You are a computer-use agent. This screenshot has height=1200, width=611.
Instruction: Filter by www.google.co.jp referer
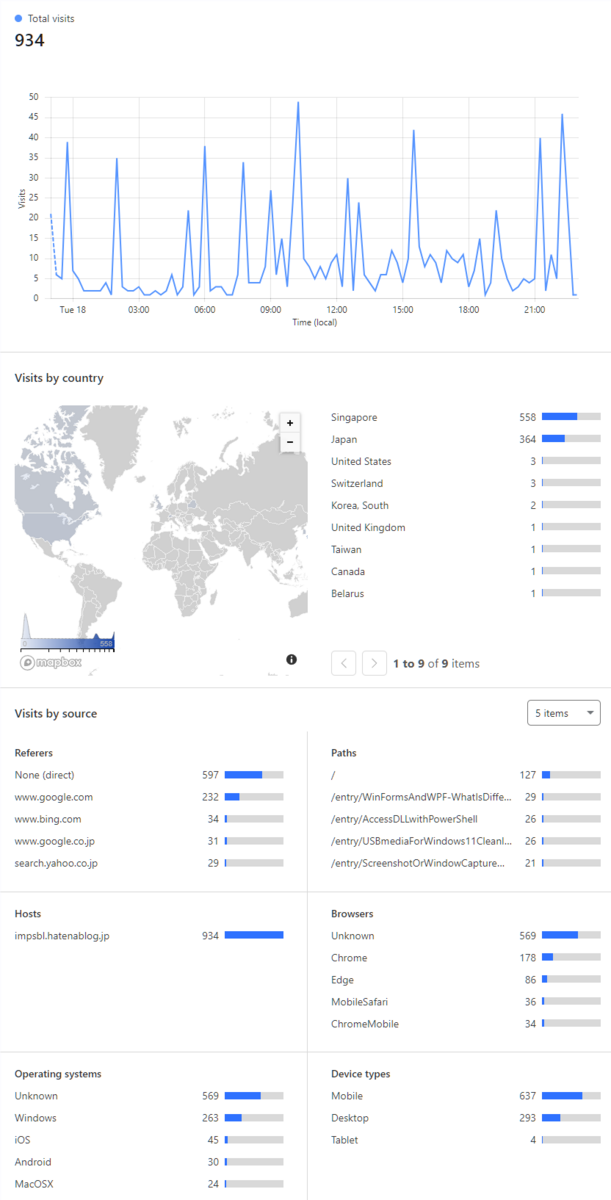[149, 841]
